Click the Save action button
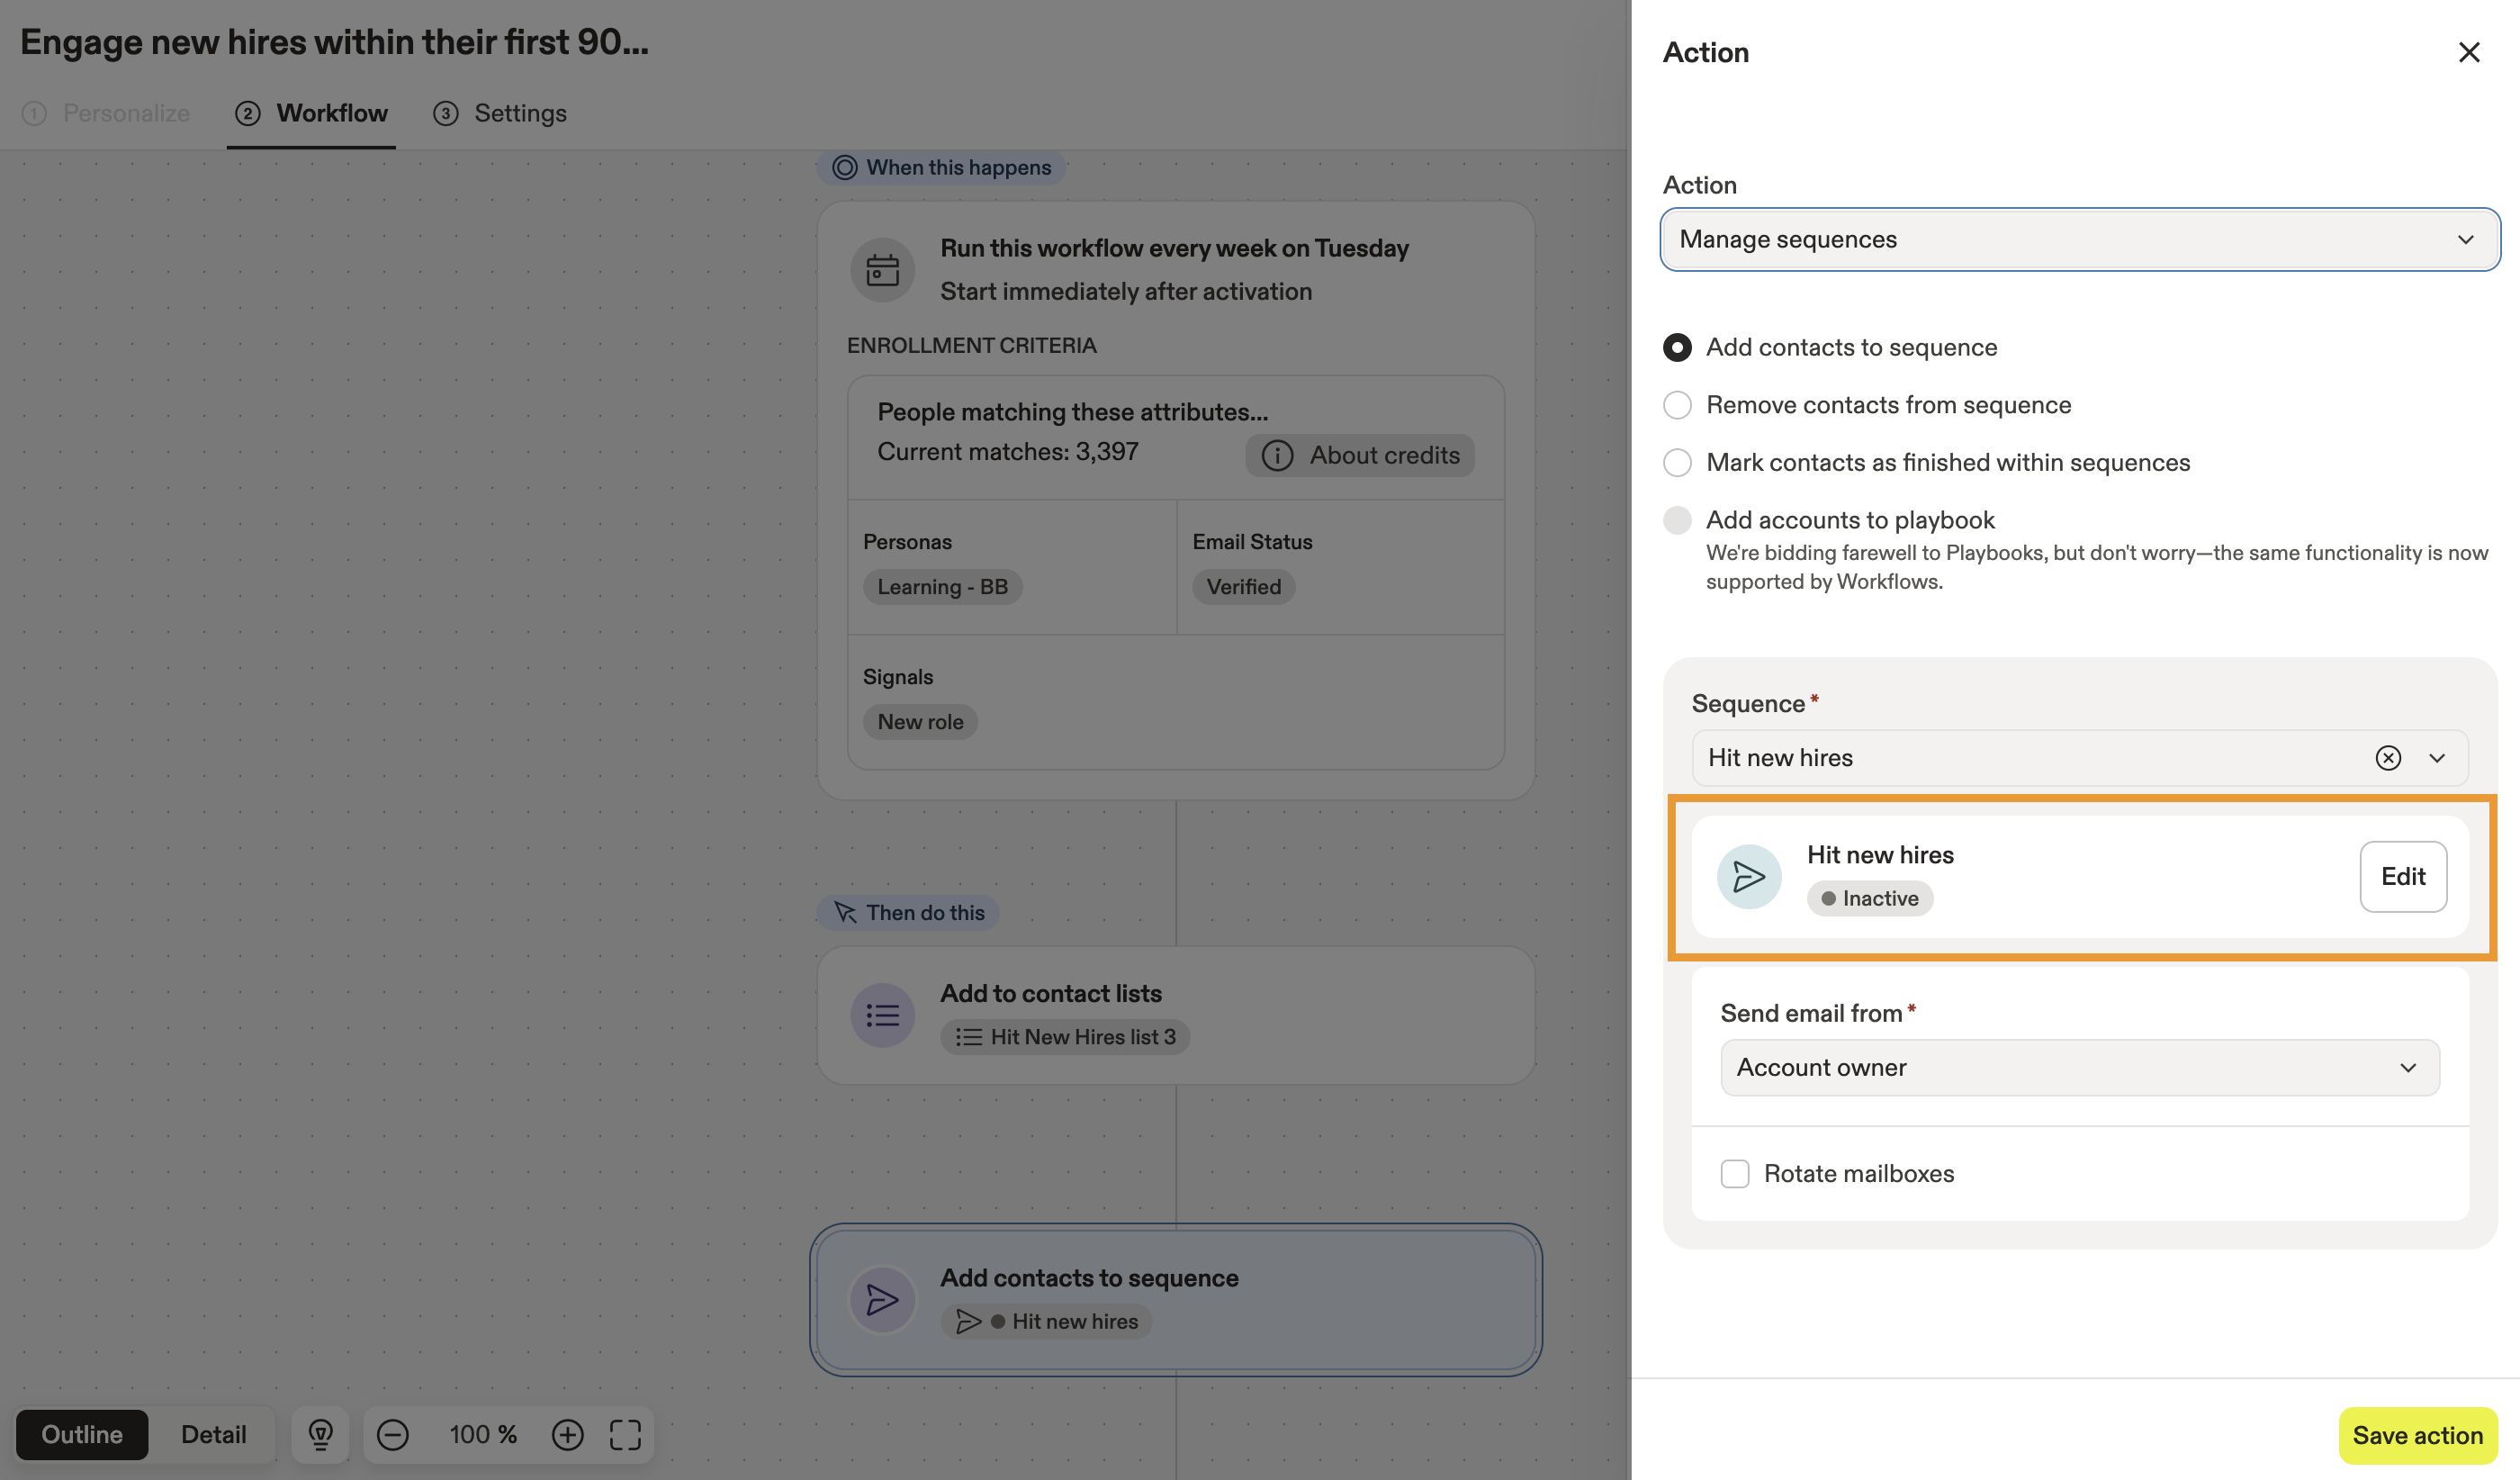The image size is (2520, 1480). coord(2419,1435)
